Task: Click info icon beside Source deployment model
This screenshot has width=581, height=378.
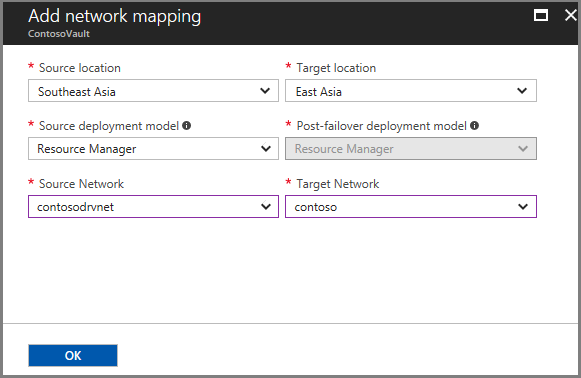Action: (x=186, y=126)
